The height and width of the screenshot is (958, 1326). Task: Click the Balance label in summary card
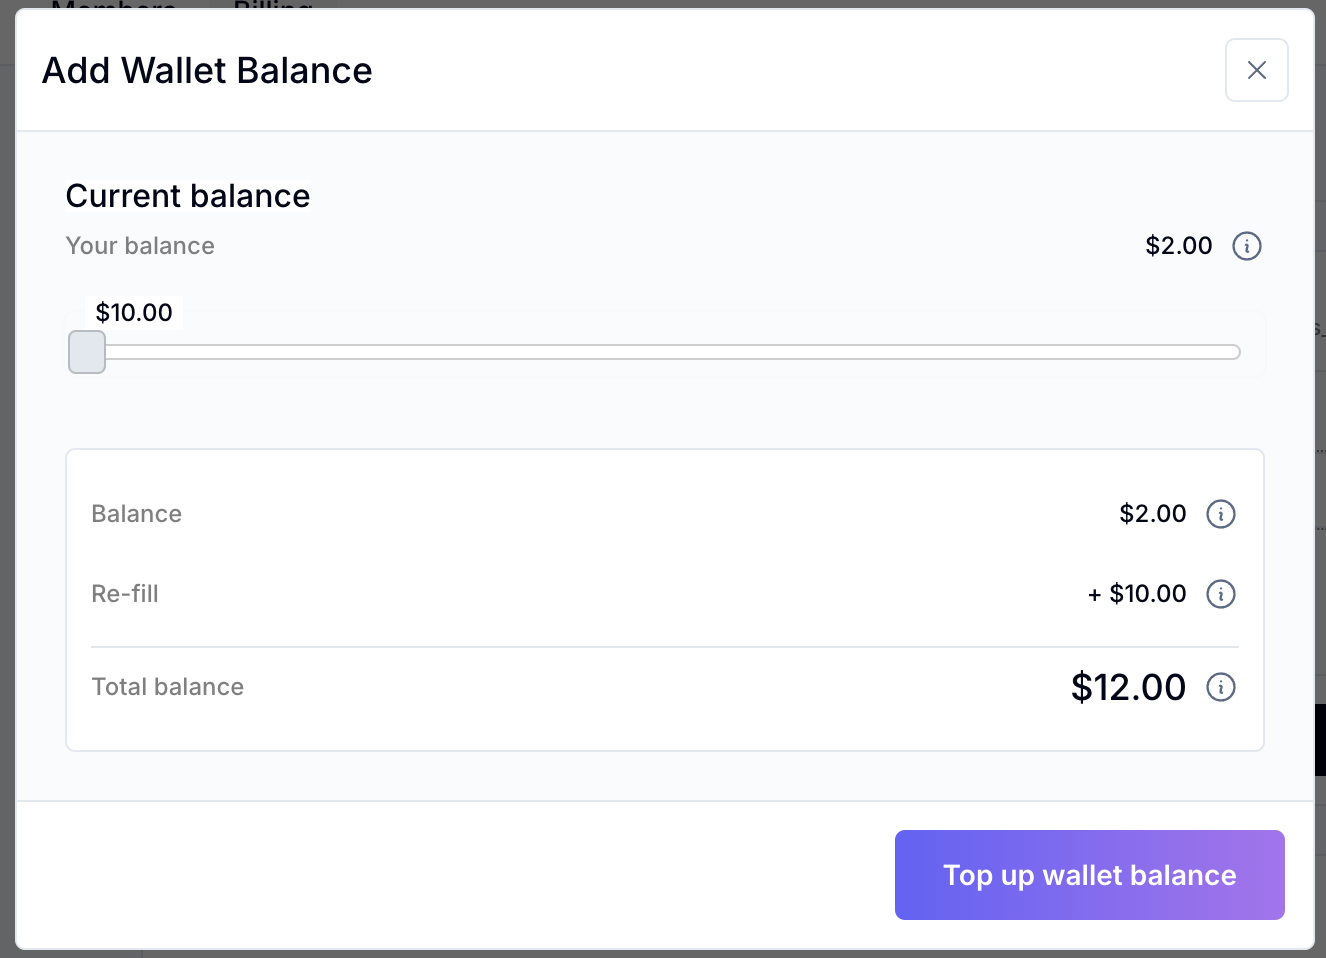(x=137, y=514)
